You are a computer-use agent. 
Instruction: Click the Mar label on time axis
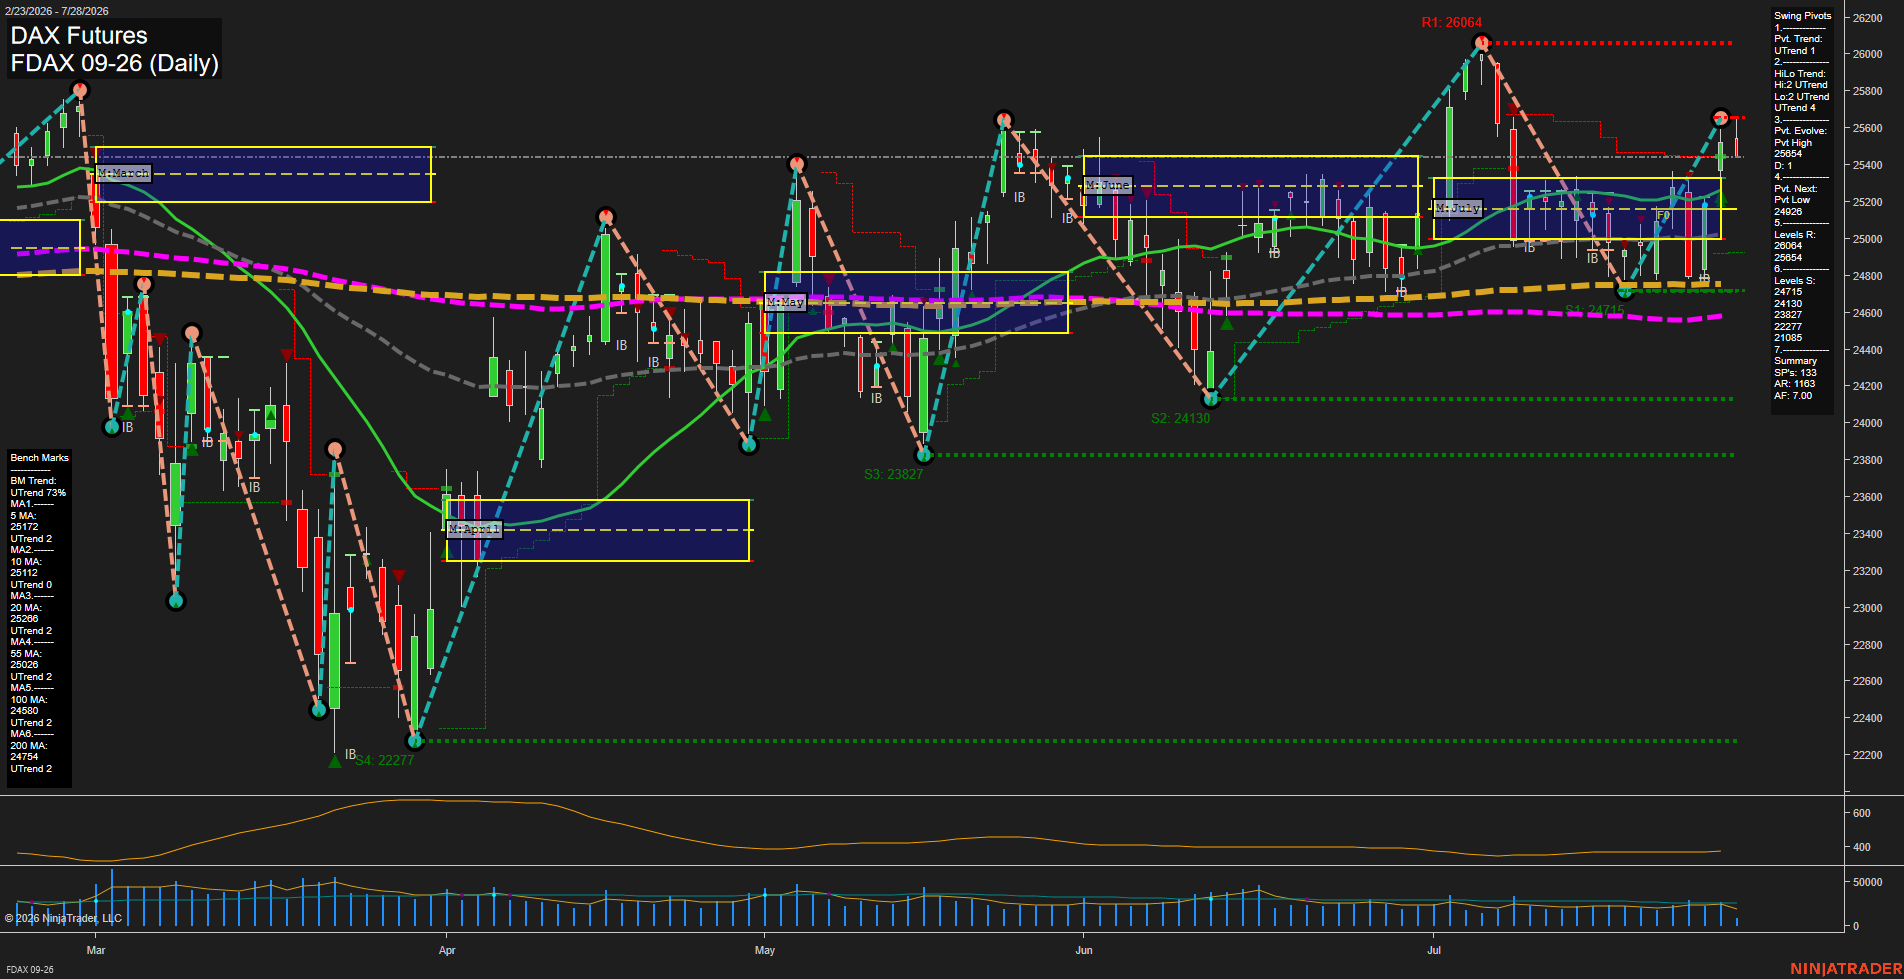tap(96, 950)
